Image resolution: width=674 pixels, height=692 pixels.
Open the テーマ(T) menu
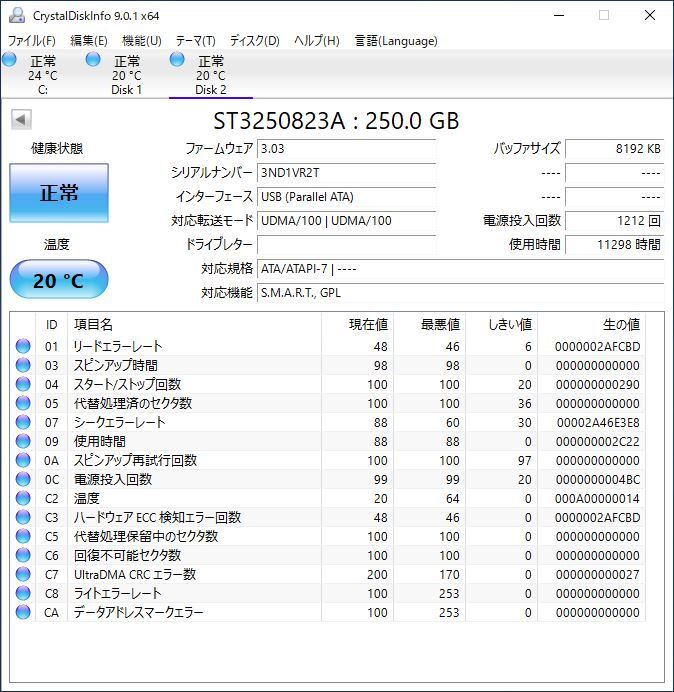pyautogui.click(x=196, y=41)
